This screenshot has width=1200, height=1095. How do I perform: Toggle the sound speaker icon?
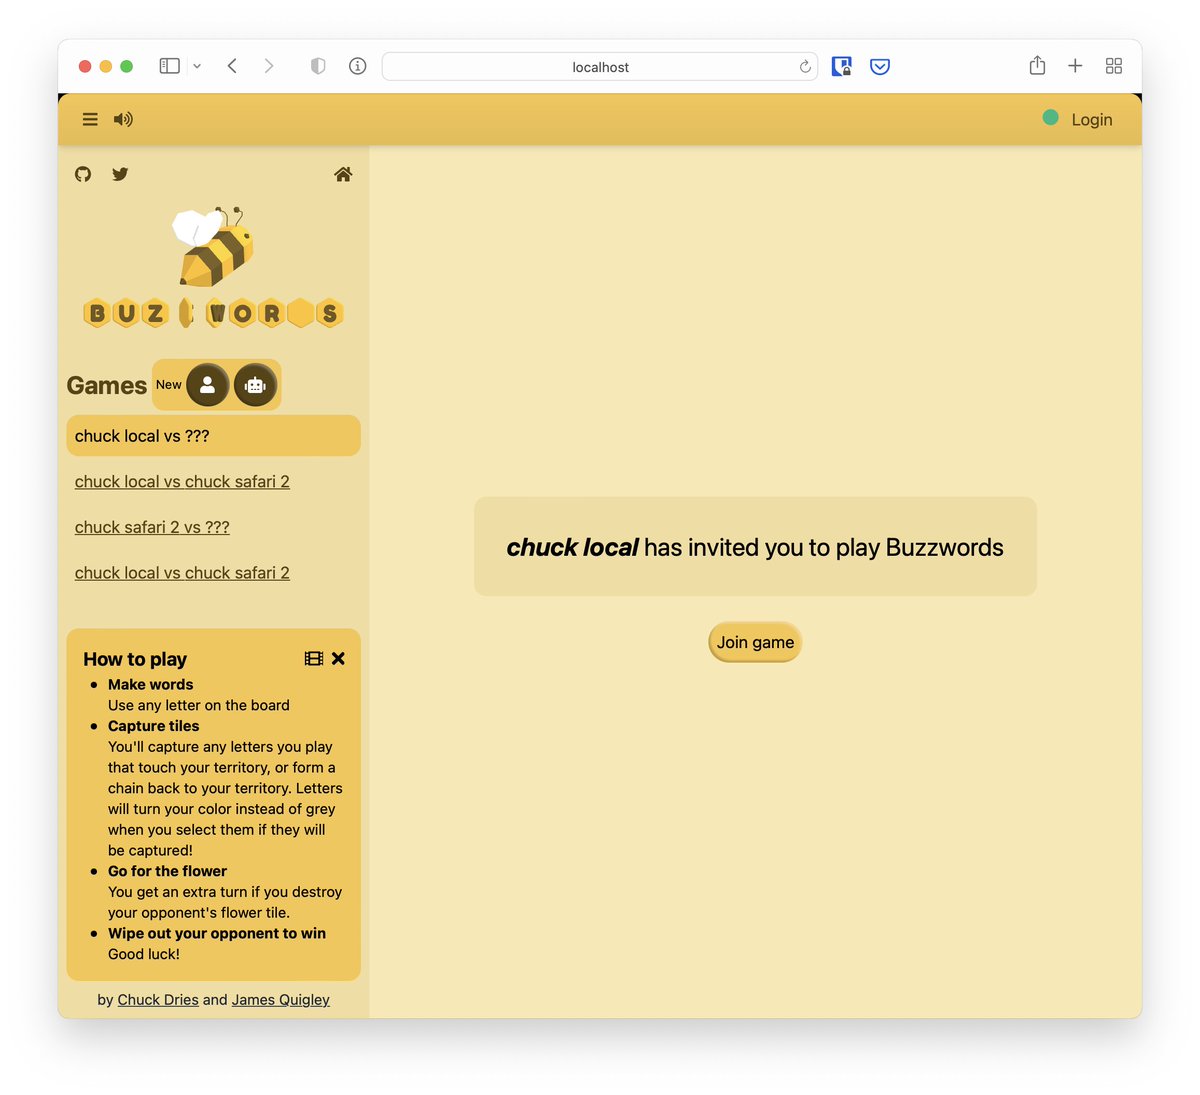123,119
